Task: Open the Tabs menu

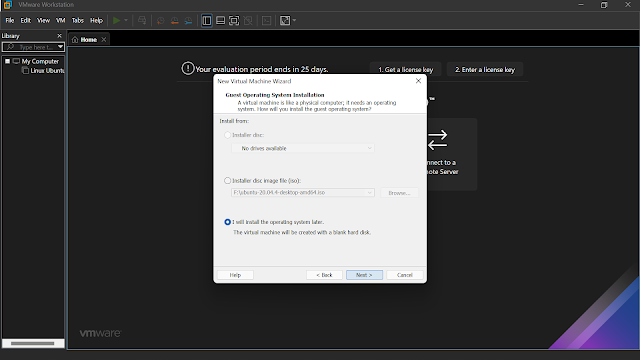Action: point(78,20)
